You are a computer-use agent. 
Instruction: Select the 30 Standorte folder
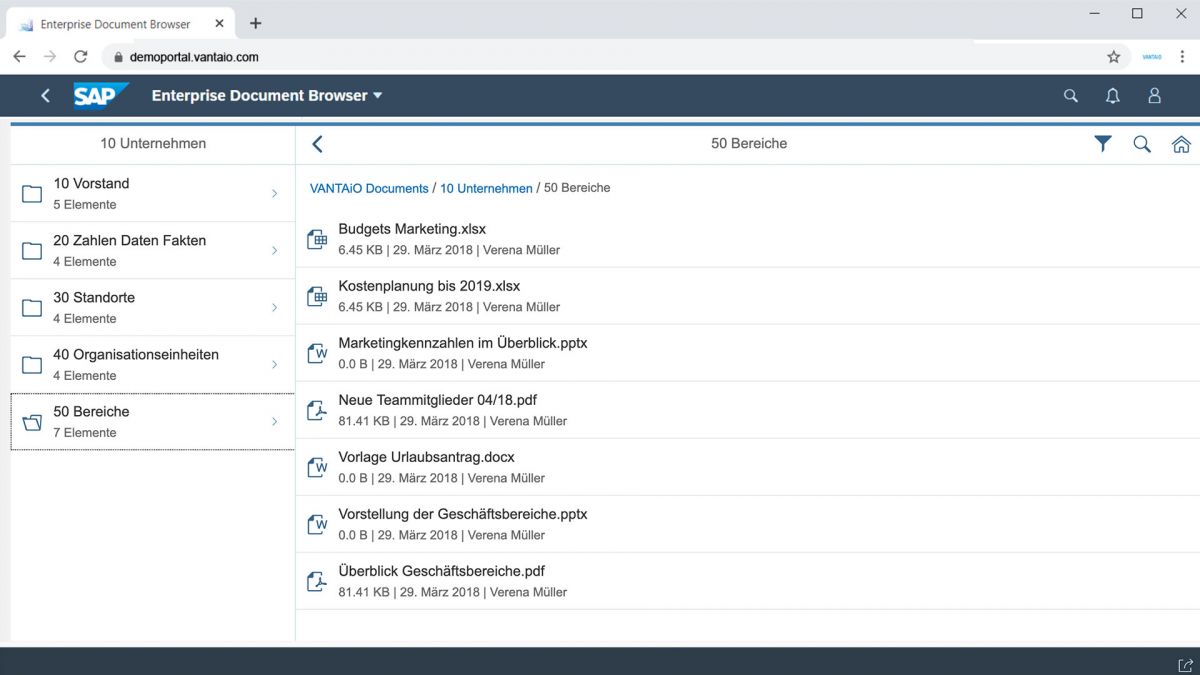pos(153,308)
